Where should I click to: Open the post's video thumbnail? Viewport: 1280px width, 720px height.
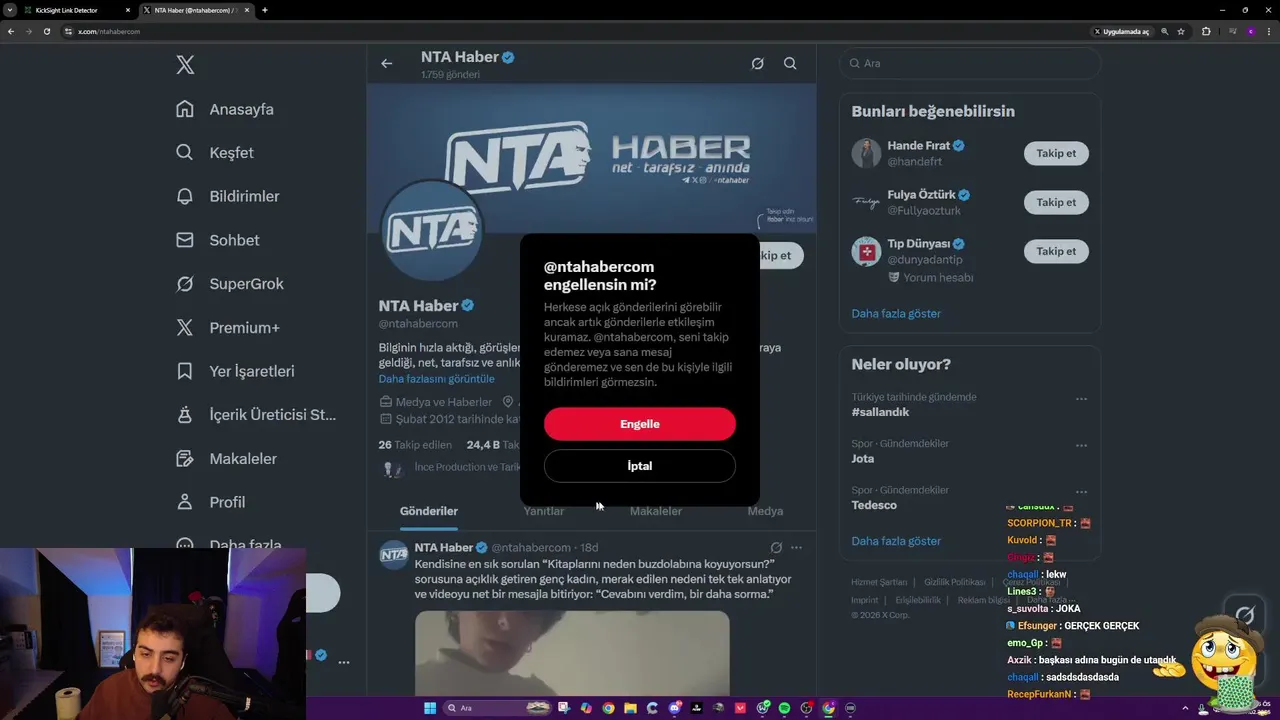click(x=572, y=653)
